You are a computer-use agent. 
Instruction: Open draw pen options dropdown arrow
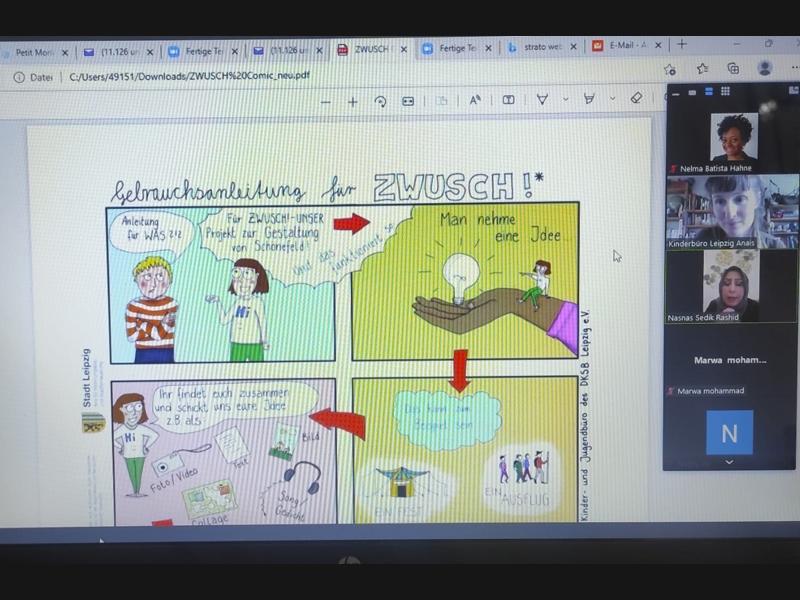(565, 99)
